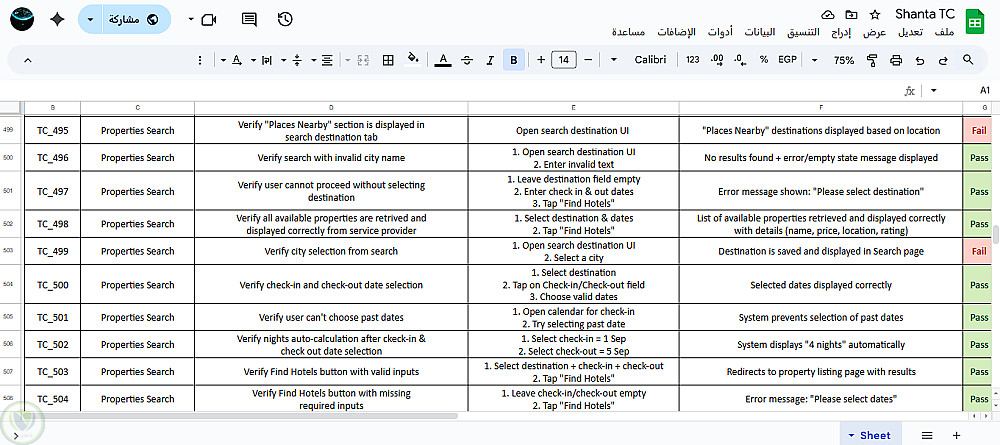Click decrease decimal places icon
Screen dimensions: 1000x445
(x=741, y=60)
